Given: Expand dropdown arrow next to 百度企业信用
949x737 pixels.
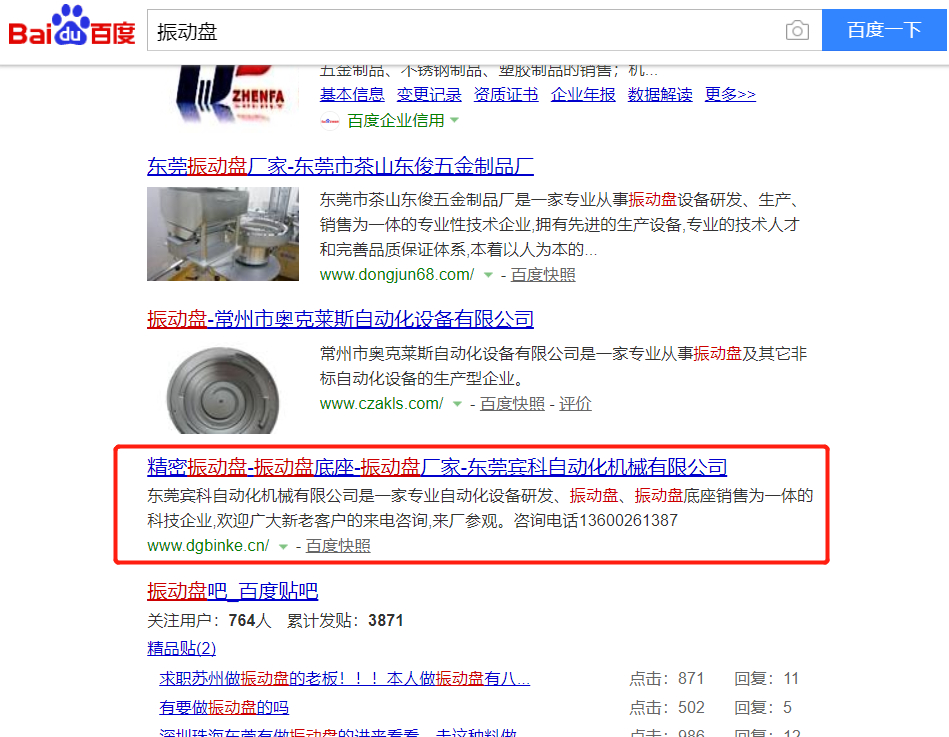Looking at the screenshot, I should pyautogui.click(x=455, y=120).
